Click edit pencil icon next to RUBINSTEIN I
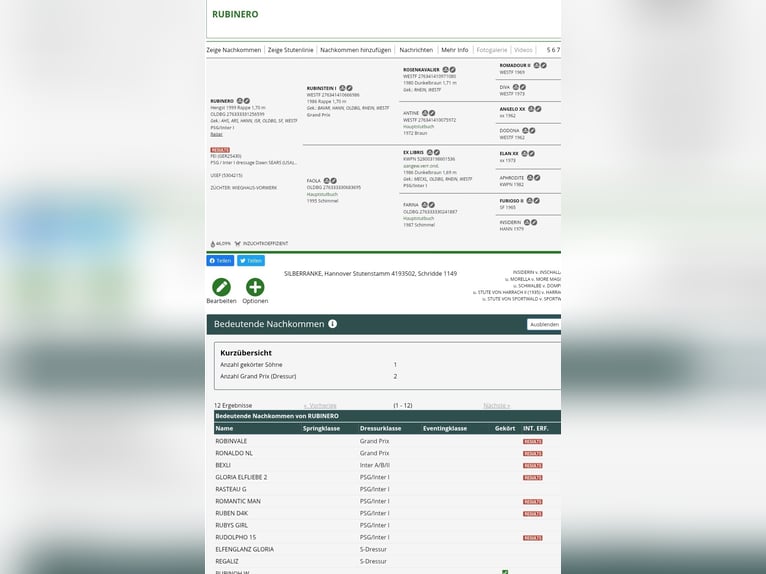766x574 pixels. [350, 88]
